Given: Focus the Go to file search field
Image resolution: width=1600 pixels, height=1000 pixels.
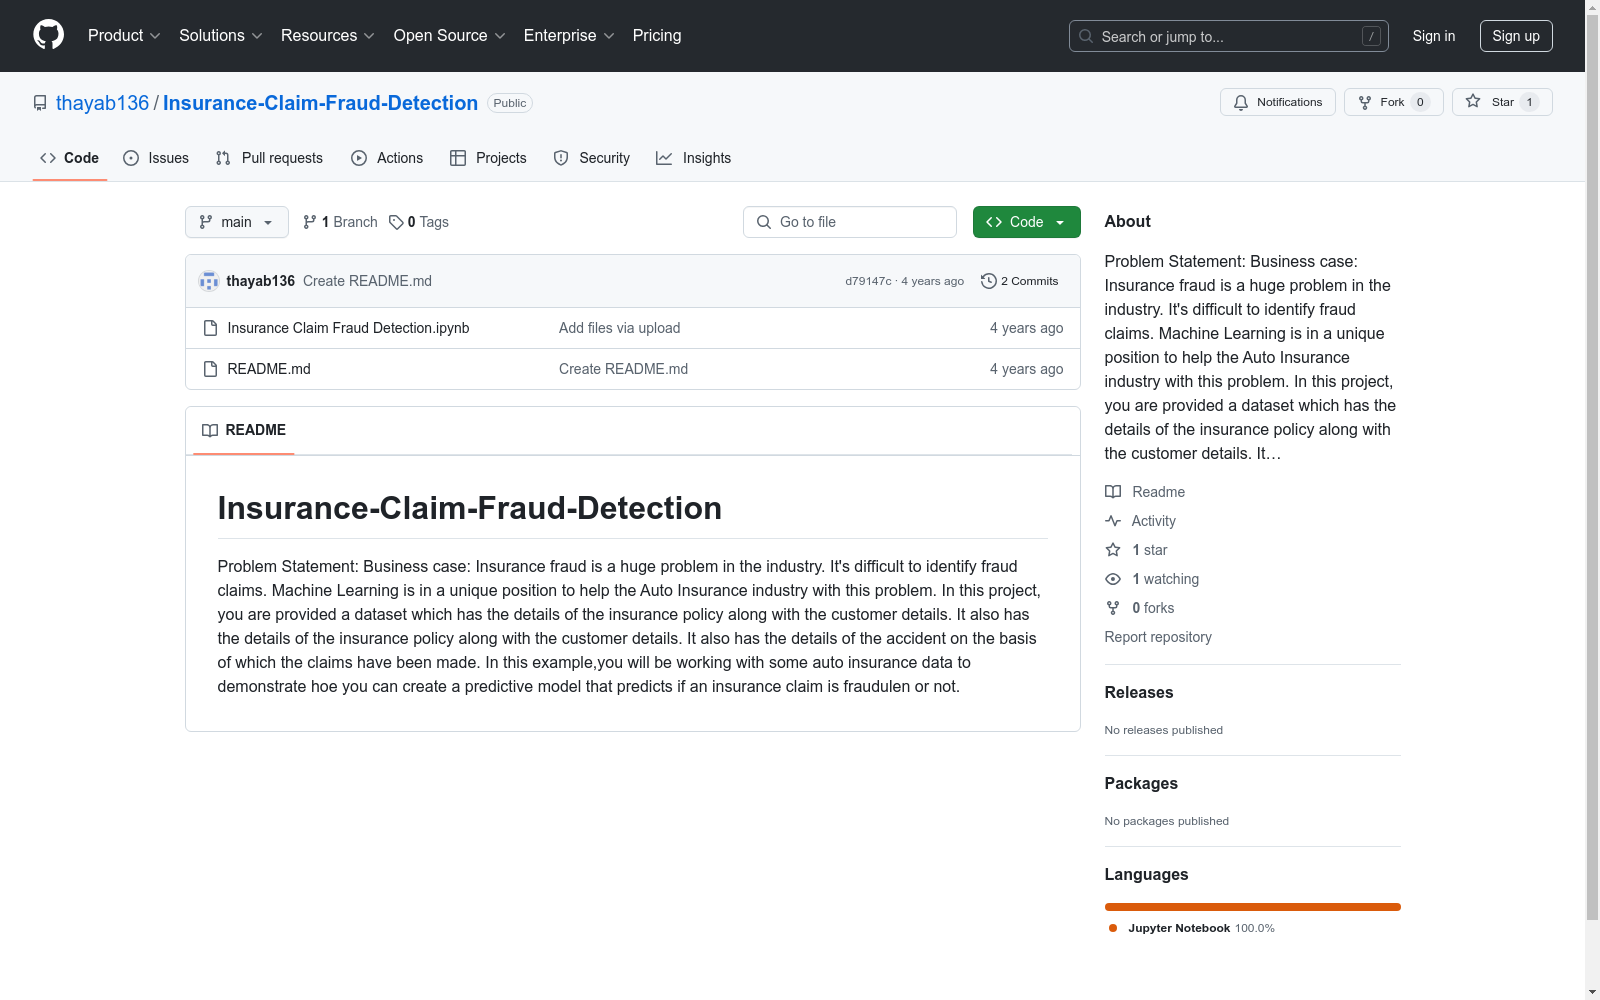Looking at the screenshot, I should pyautogui.click(x=850, y=222).
